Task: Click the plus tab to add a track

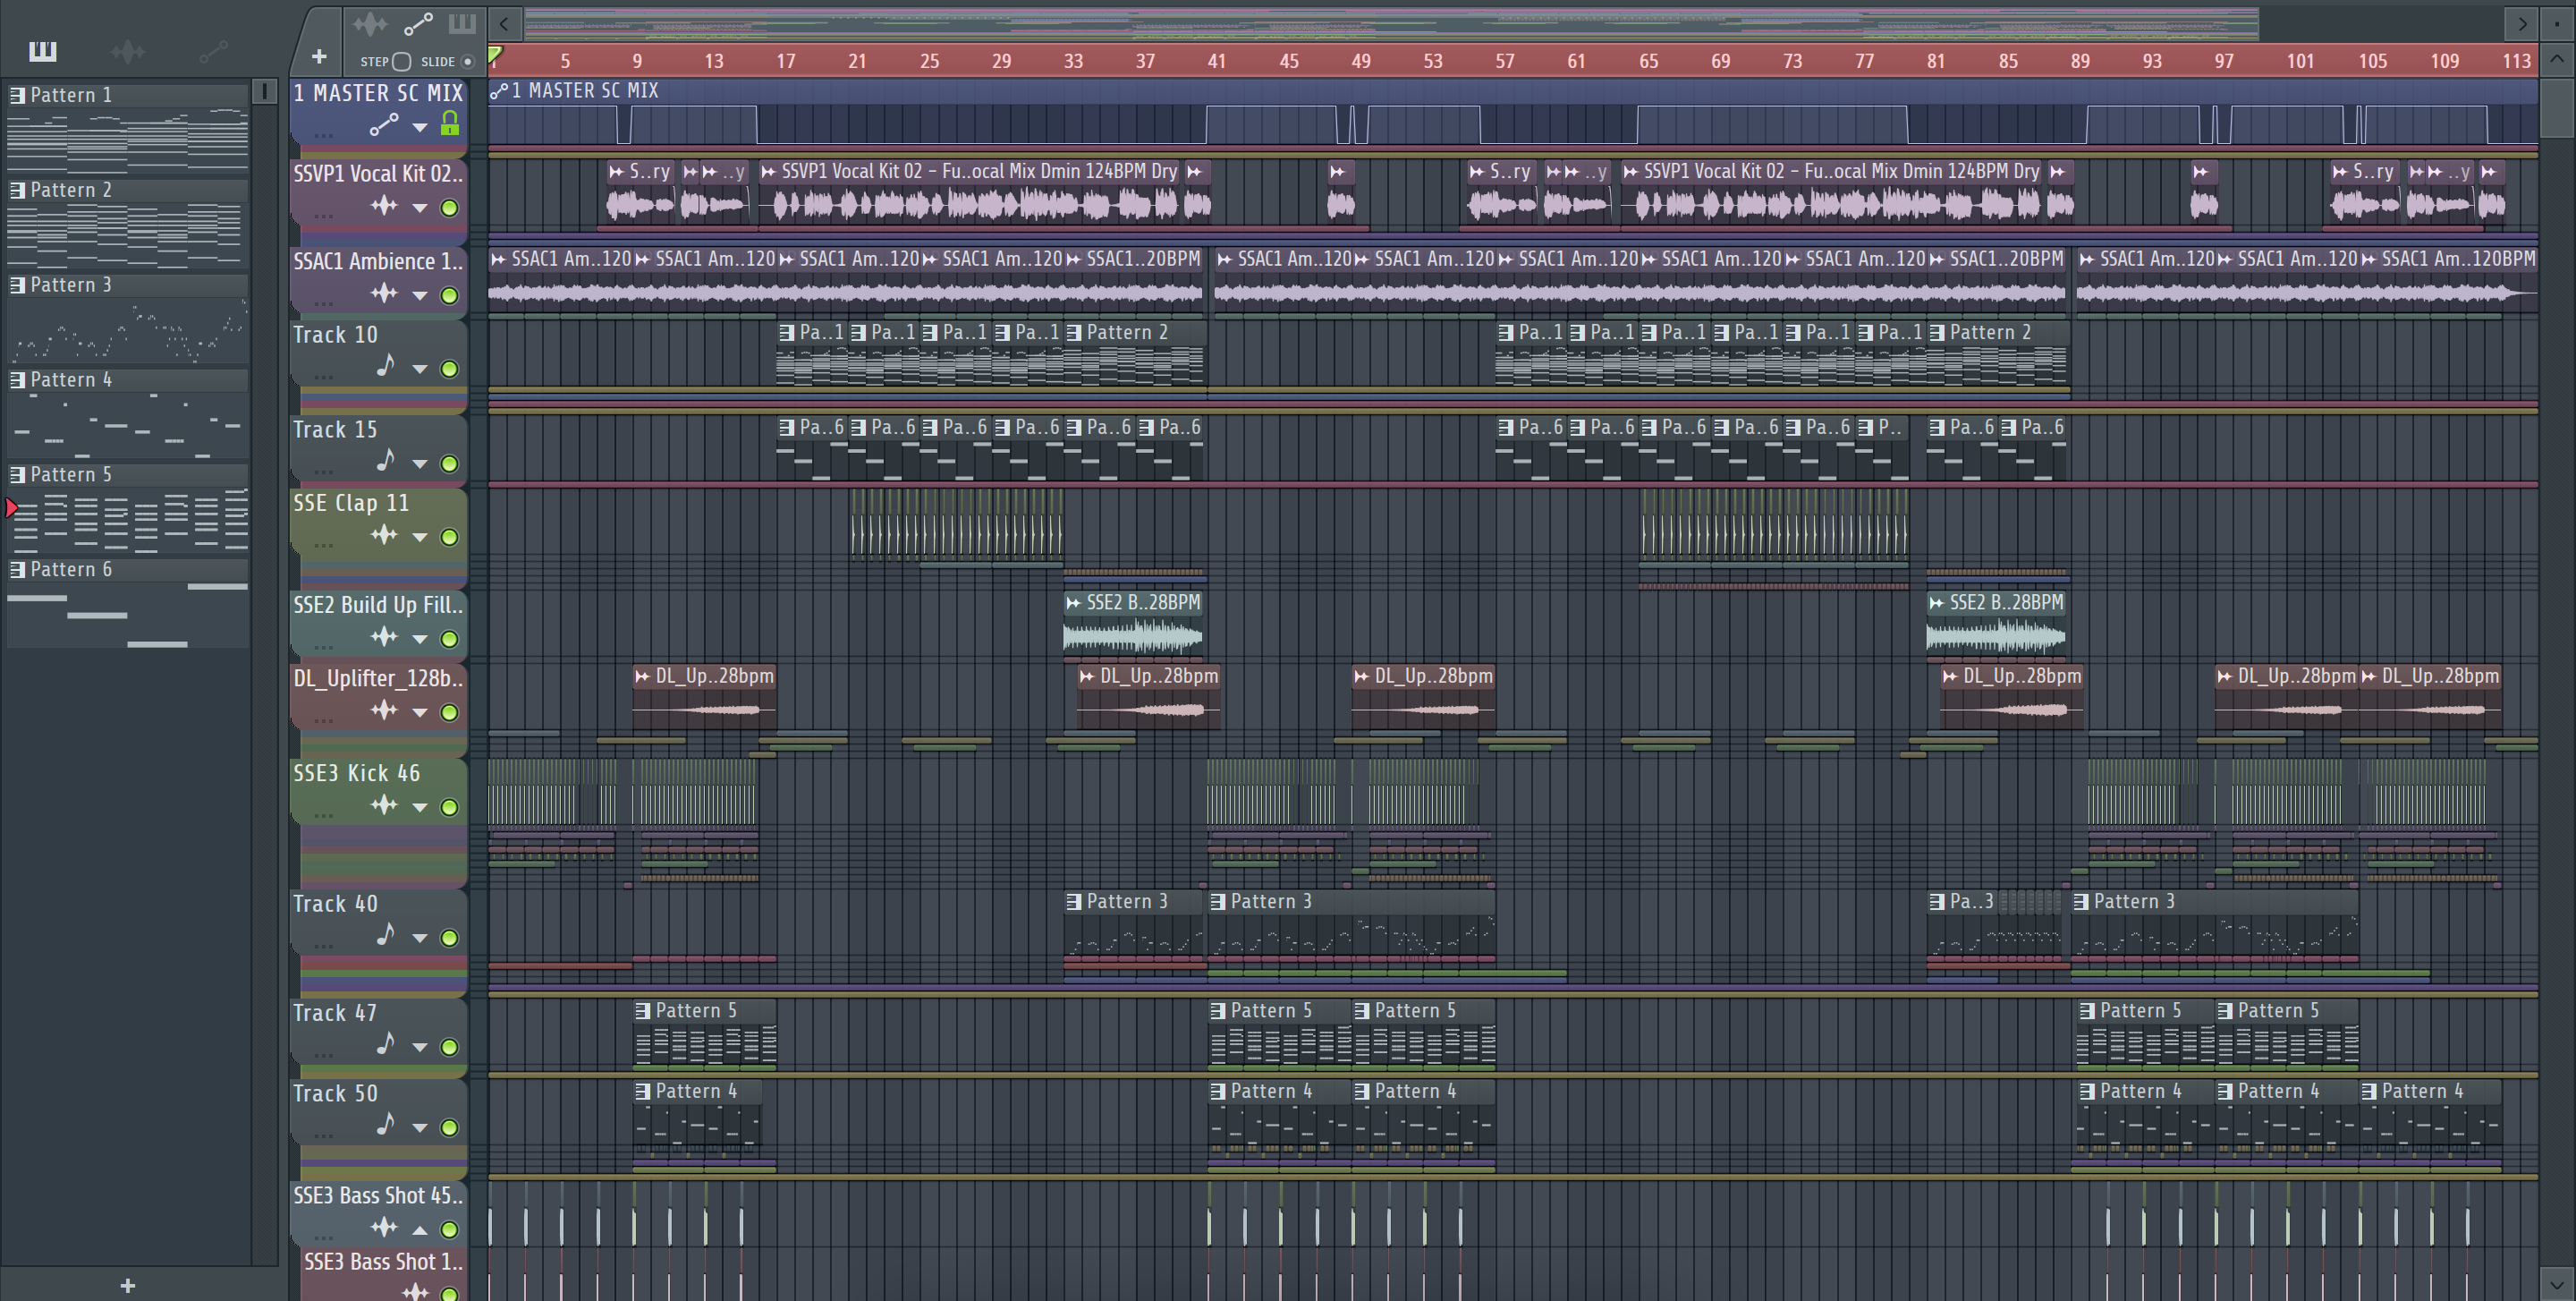Action: click(319, 57)
